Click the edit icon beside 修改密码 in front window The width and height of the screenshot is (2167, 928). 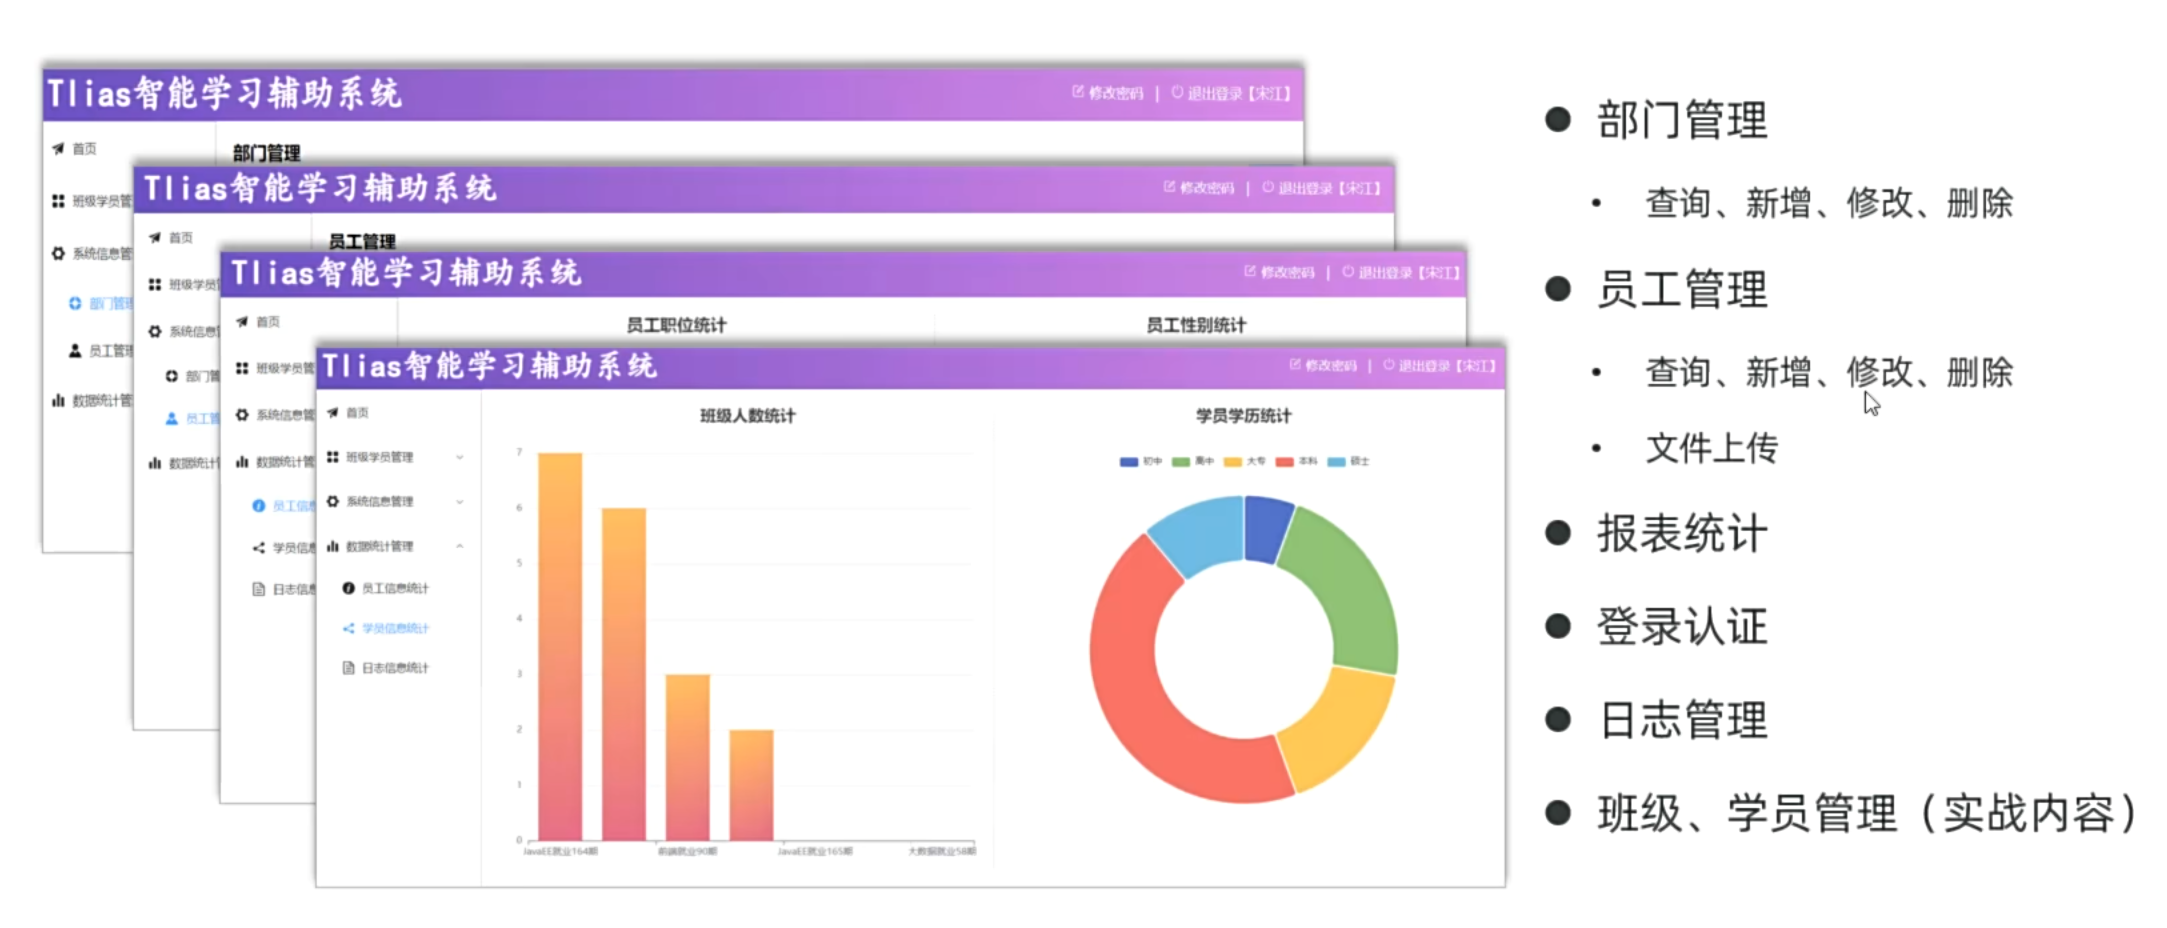[1295, 366]
